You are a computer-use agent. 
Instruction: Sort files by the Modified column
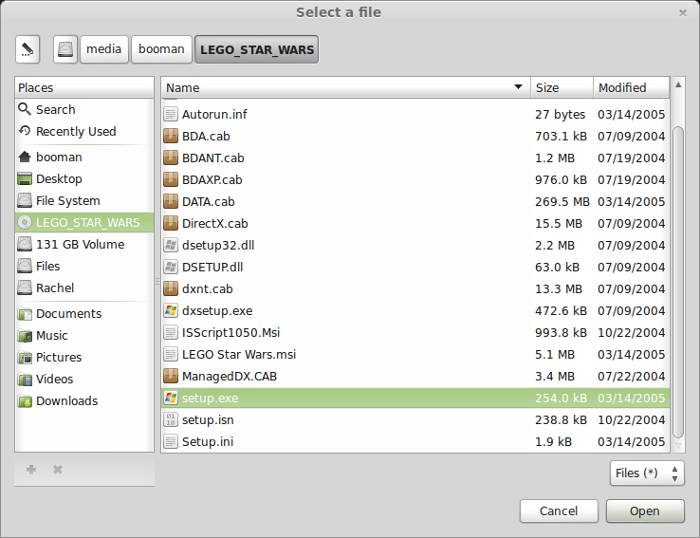631,88
